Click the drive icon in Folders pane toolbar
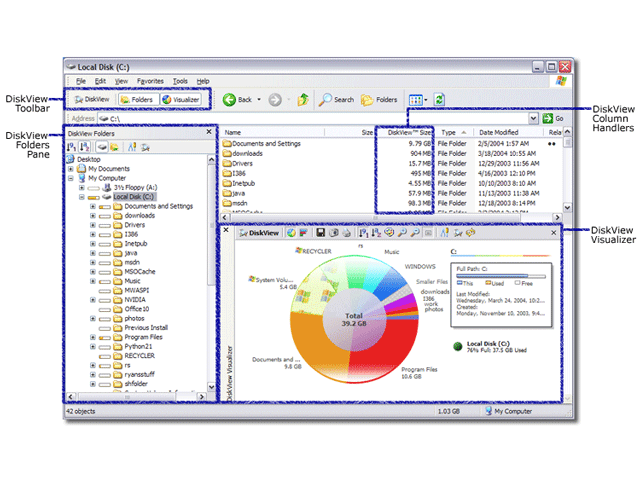This screenshot has width=640, height=480. tap(102, 147)
